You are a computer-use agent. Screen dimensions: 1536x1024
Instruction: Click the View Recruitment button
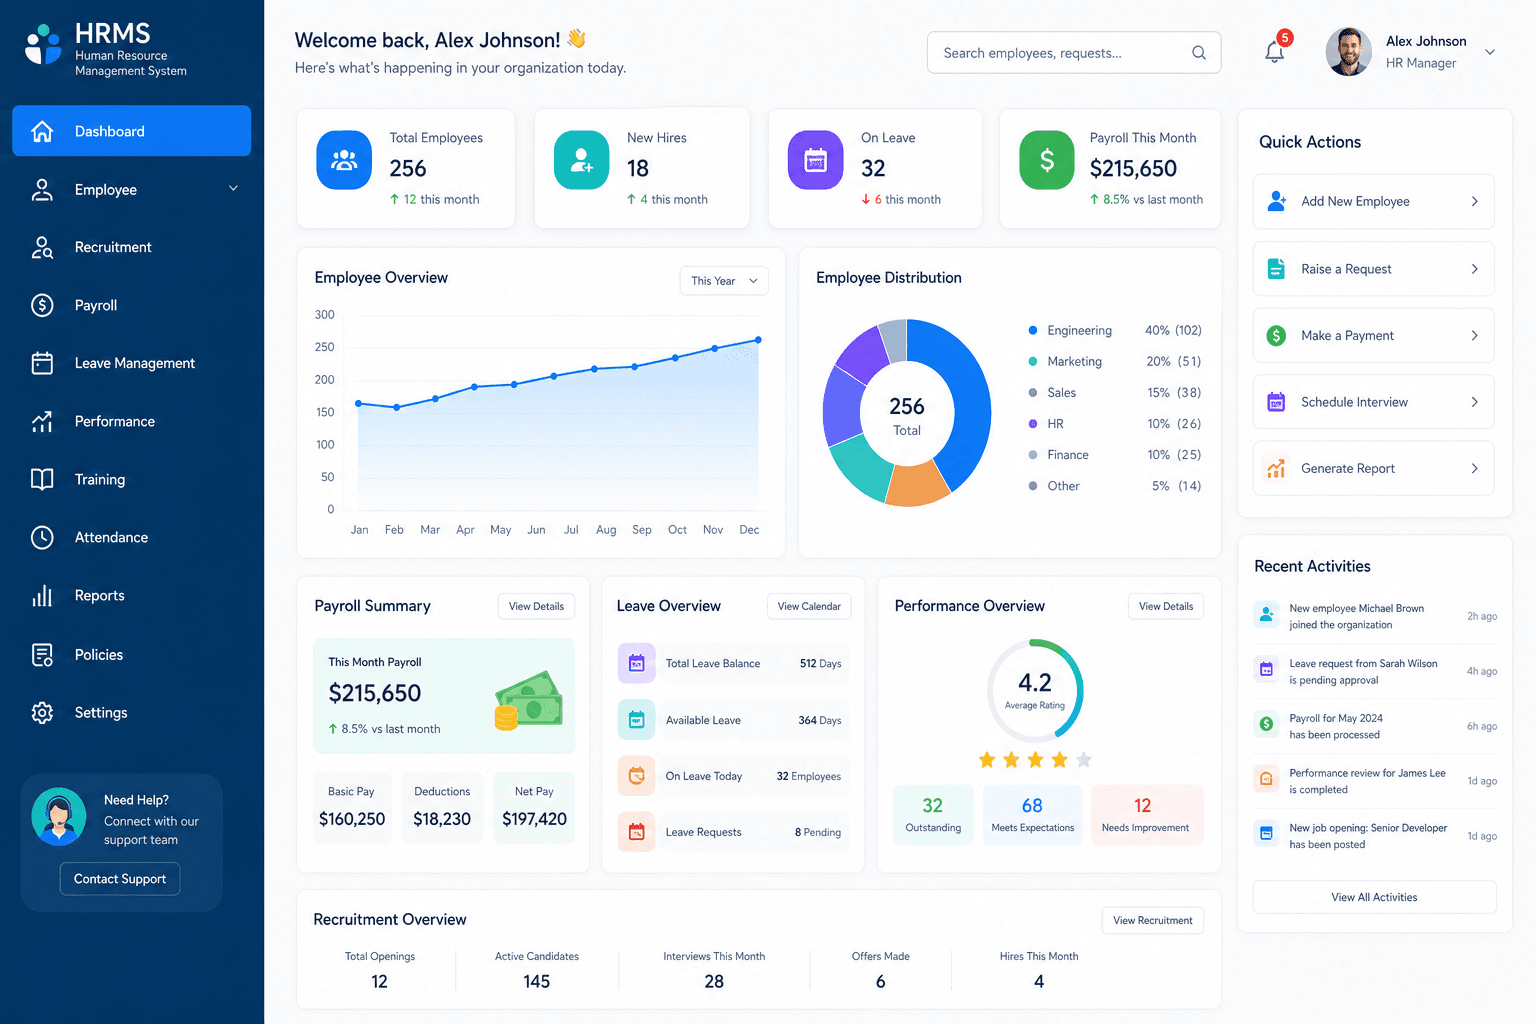pos(1153,920)
